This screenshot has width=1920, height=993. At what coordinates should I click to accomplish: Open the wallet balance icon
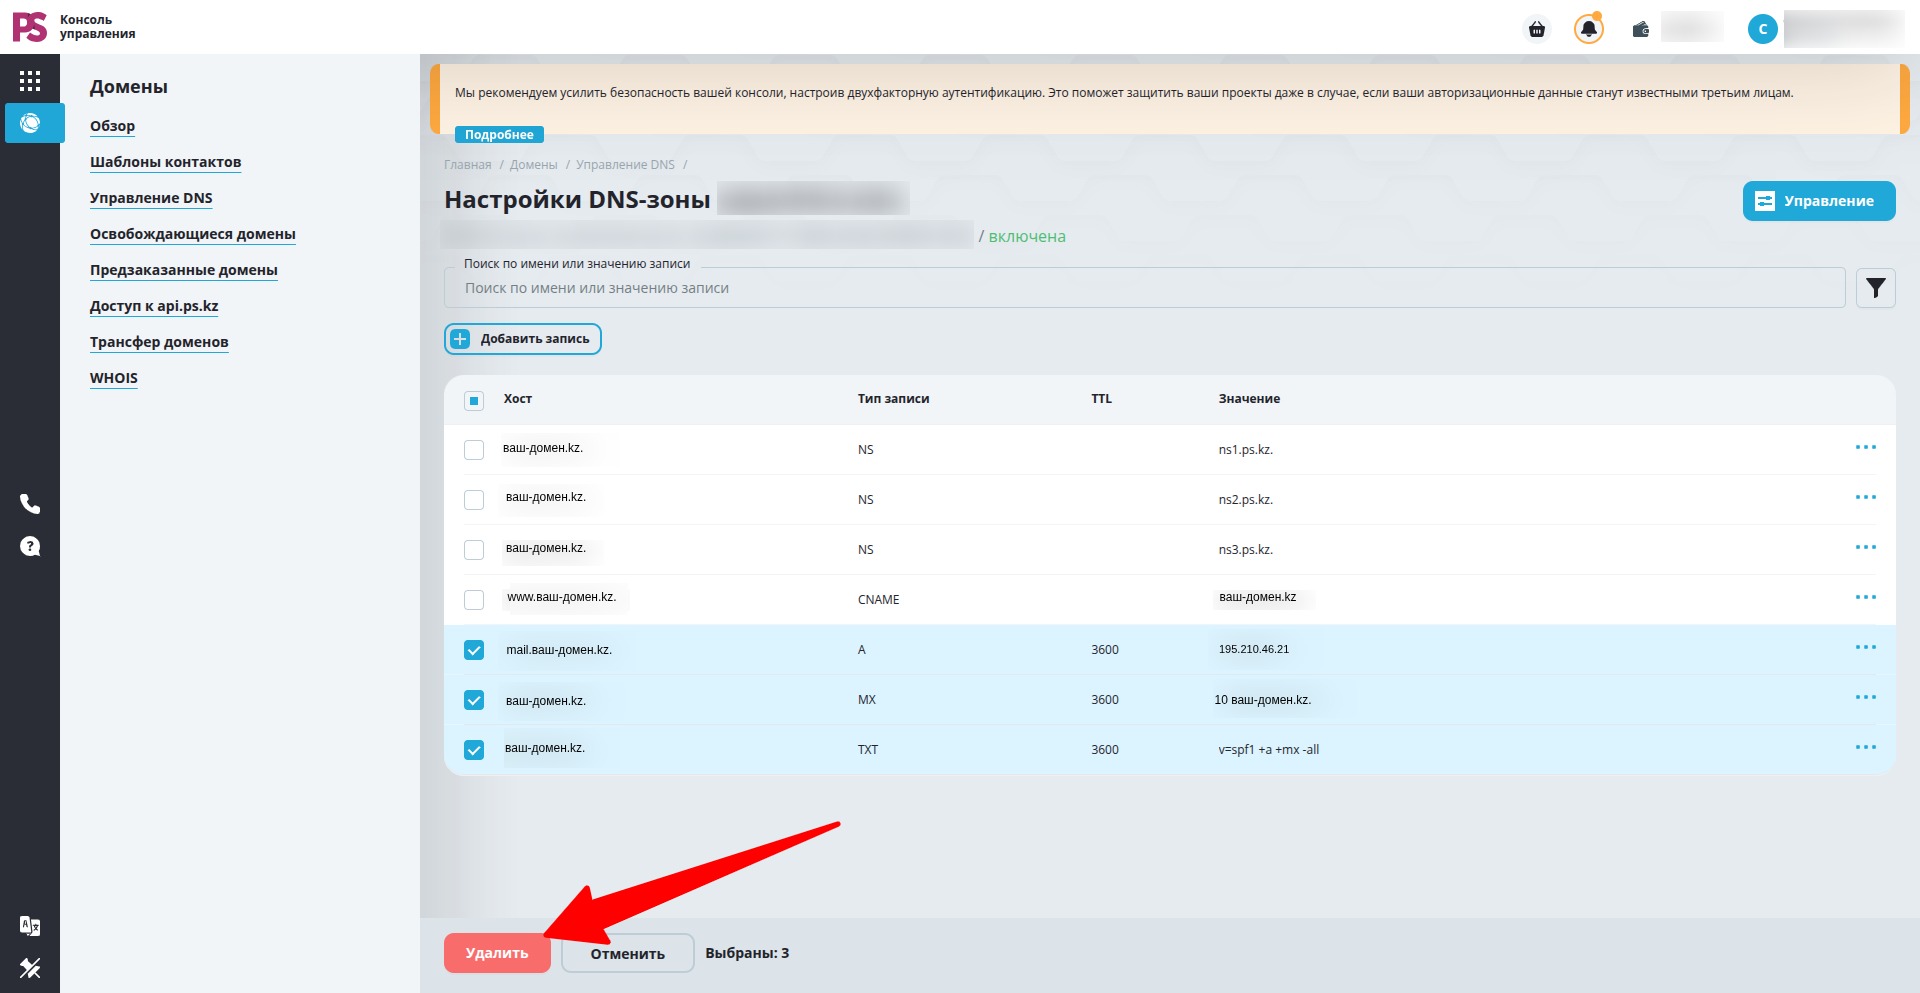click(x=1641, y=29)
